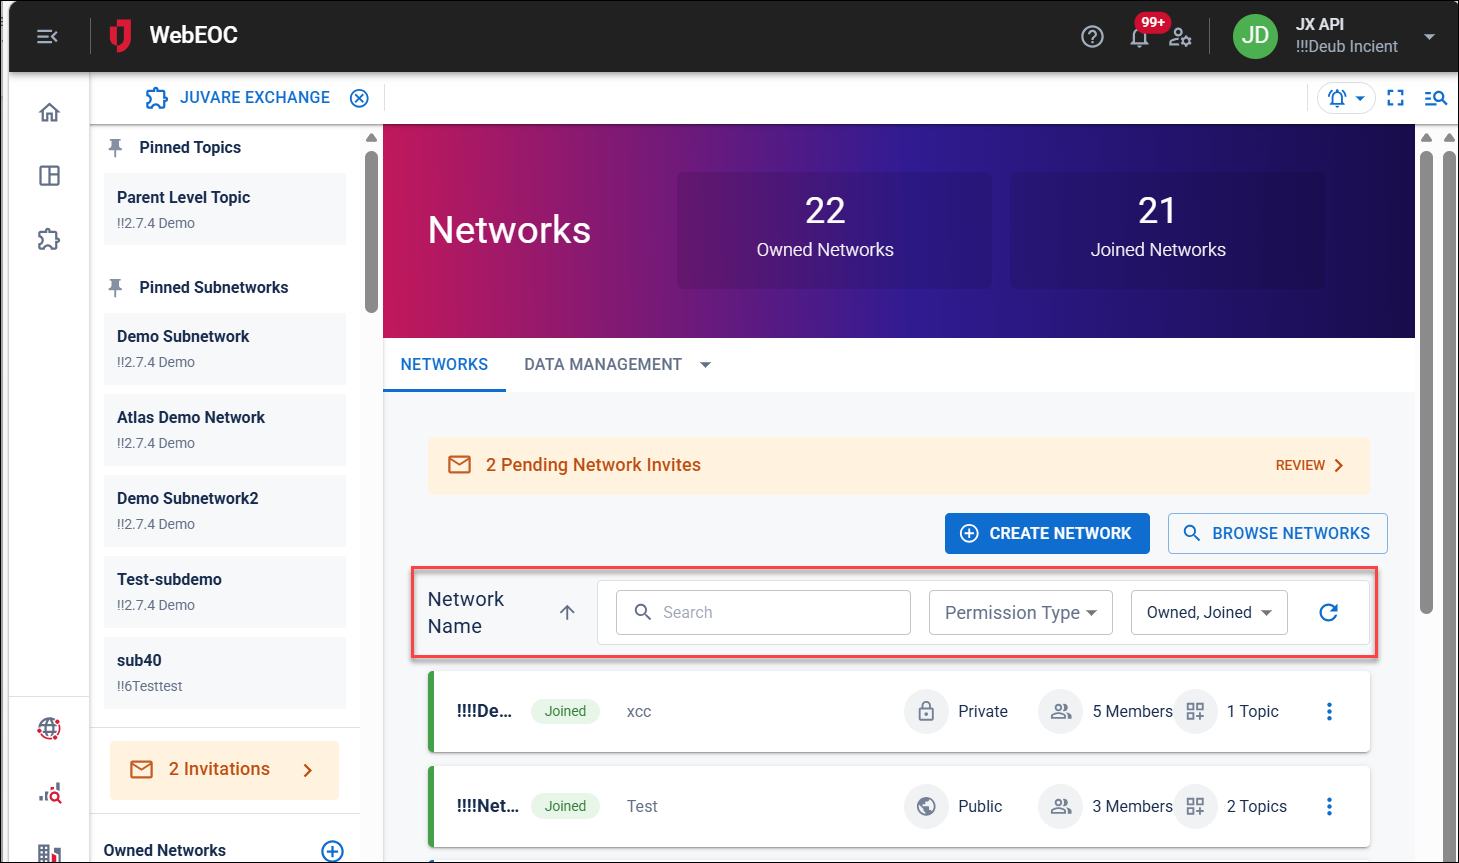Open the !!!!Net... network row
Screen dimensions: 1459x863
click(899, 807)
